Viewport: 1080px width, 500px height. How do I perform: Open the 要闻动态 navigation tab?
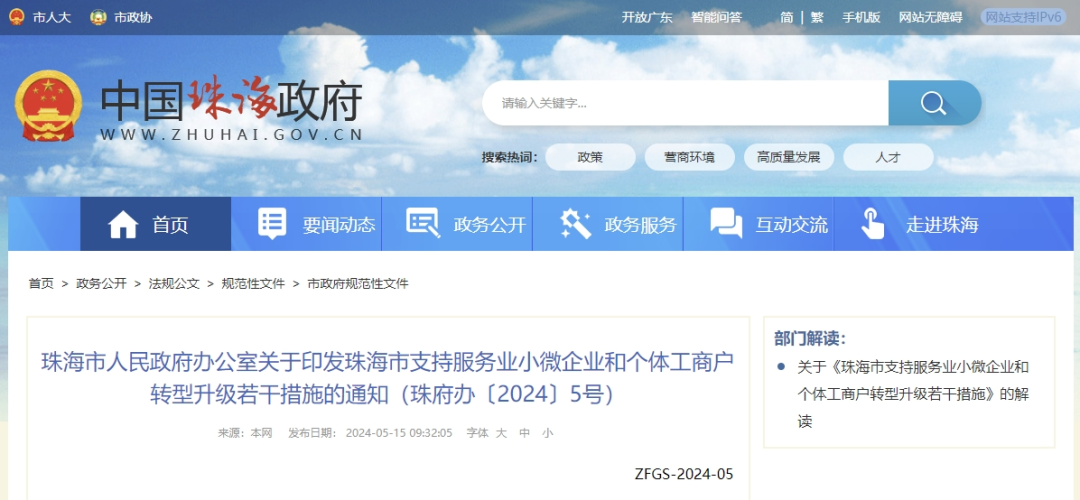click(307, 224)
